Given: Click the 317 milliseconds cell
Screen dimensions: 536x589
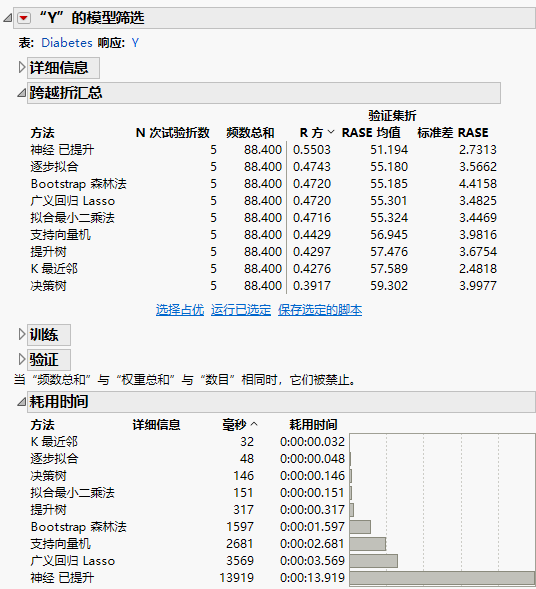Looking at the screenshot, I should pos(243,510).
